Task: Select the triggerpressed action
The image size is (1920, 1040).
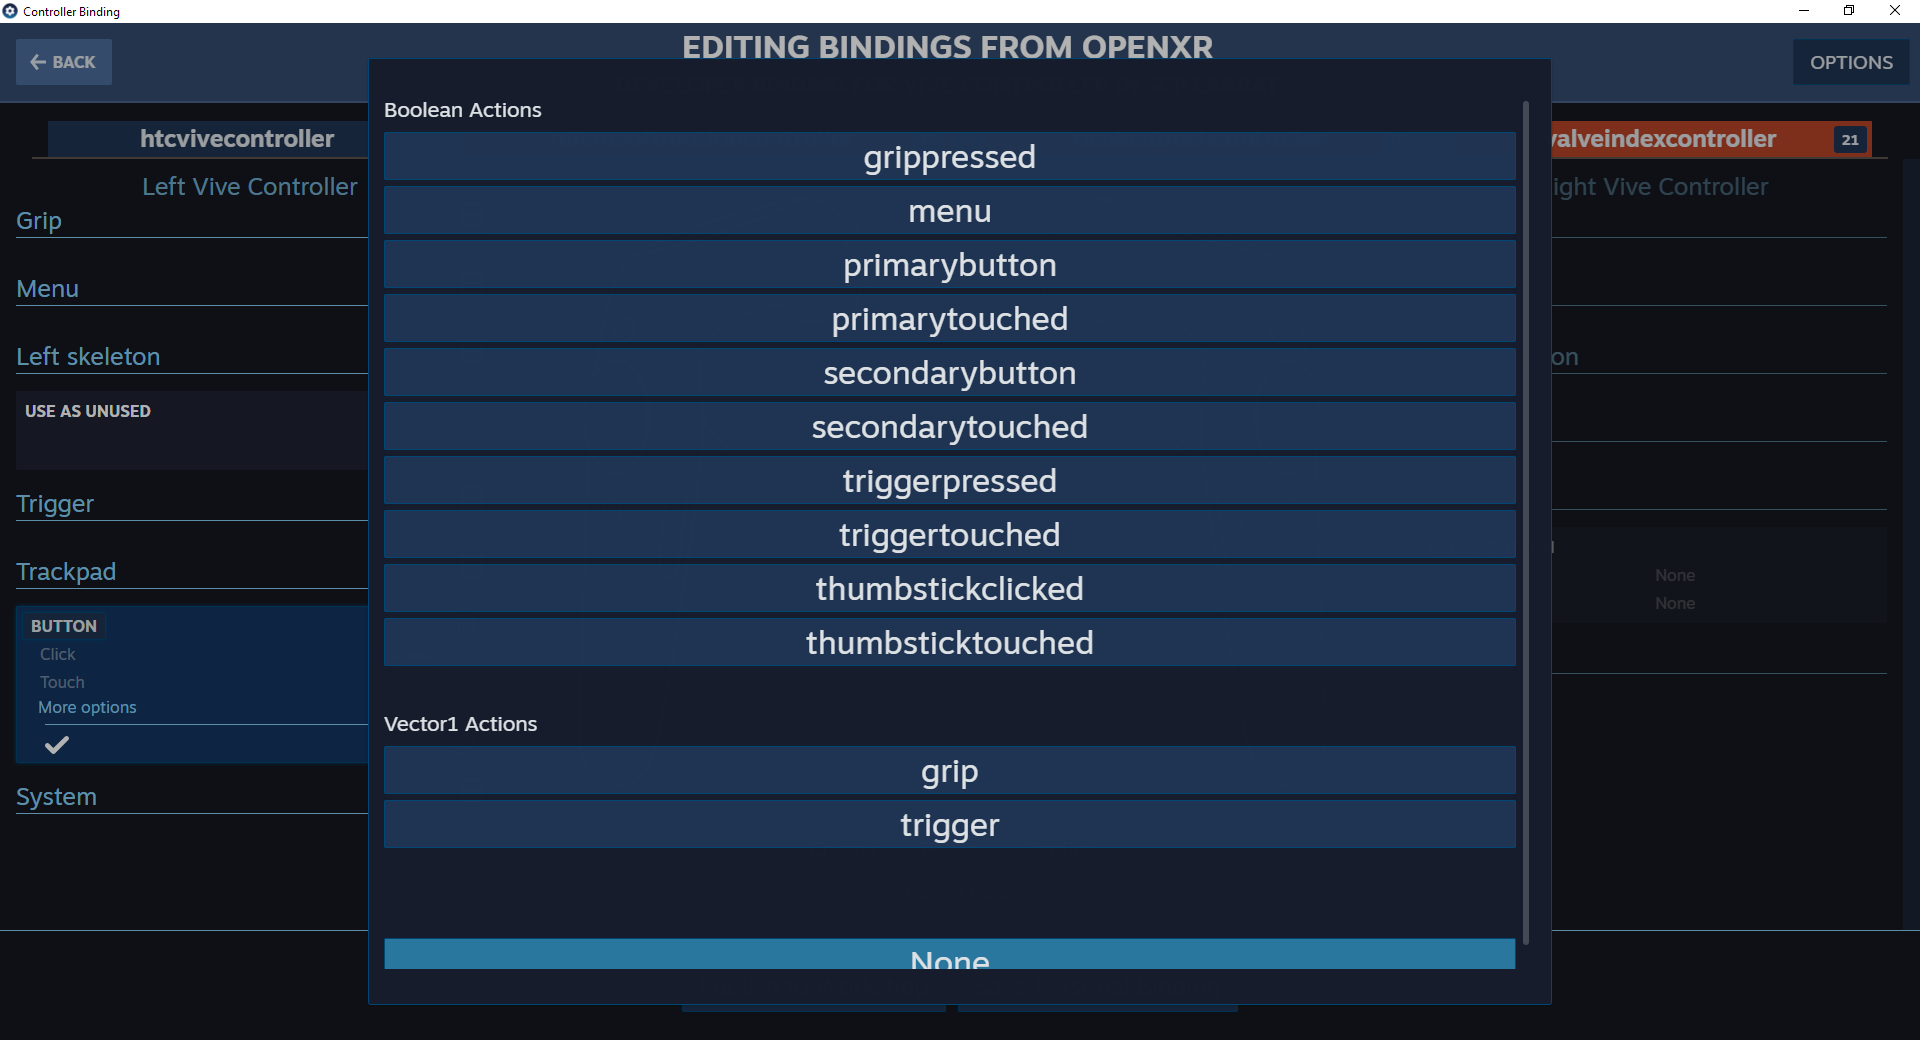Action: click(x=949, y=481)
